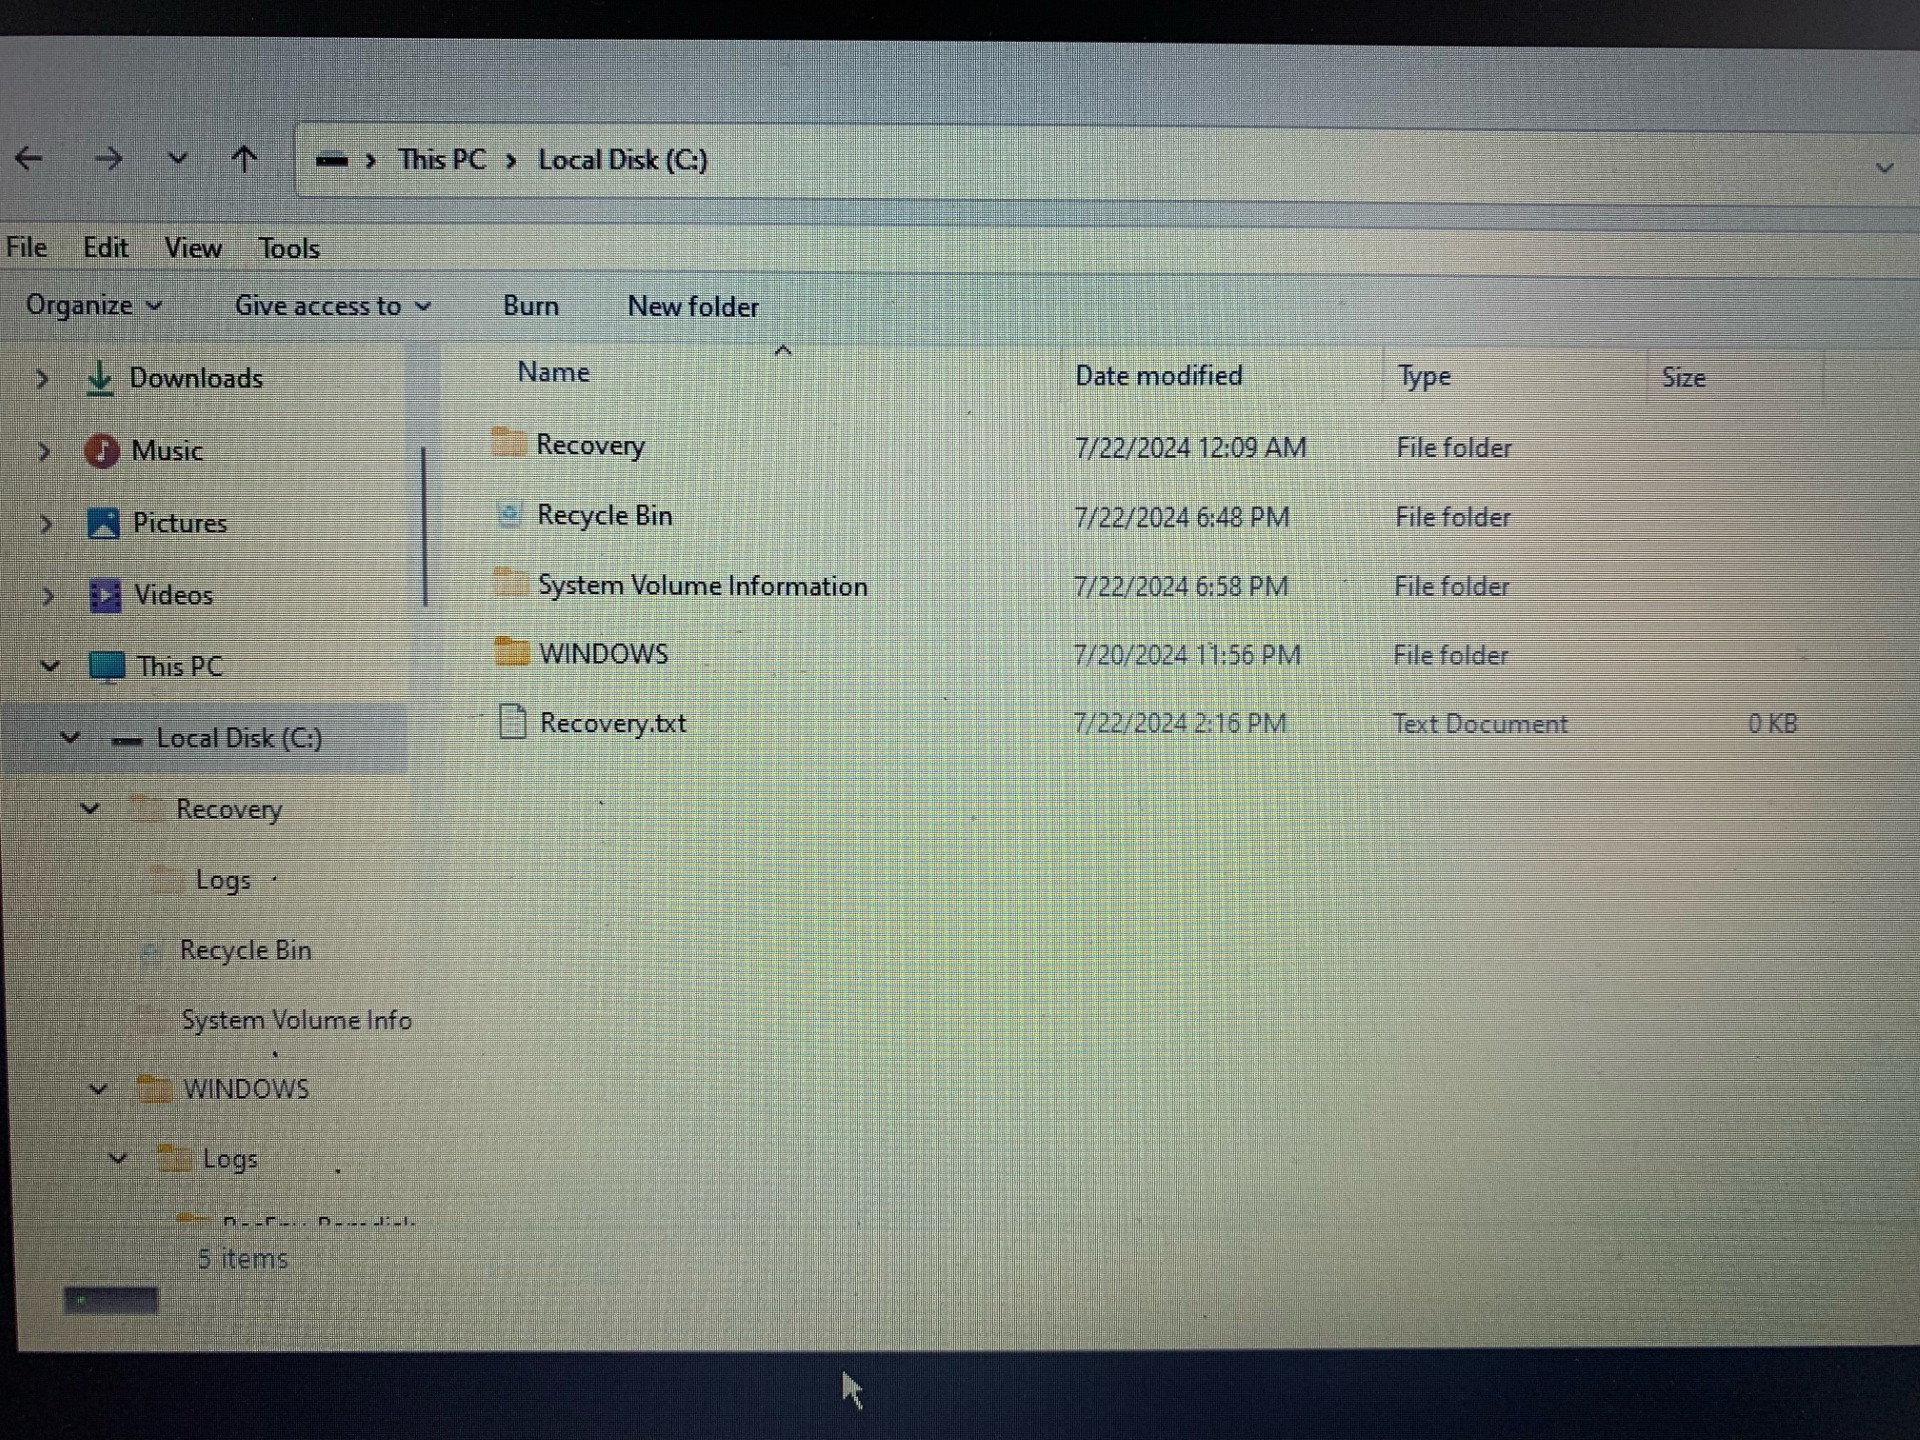This screenshot has height=1440, width=1920.
Task: Sort by Date modified column header
Action: [1158, 376]
